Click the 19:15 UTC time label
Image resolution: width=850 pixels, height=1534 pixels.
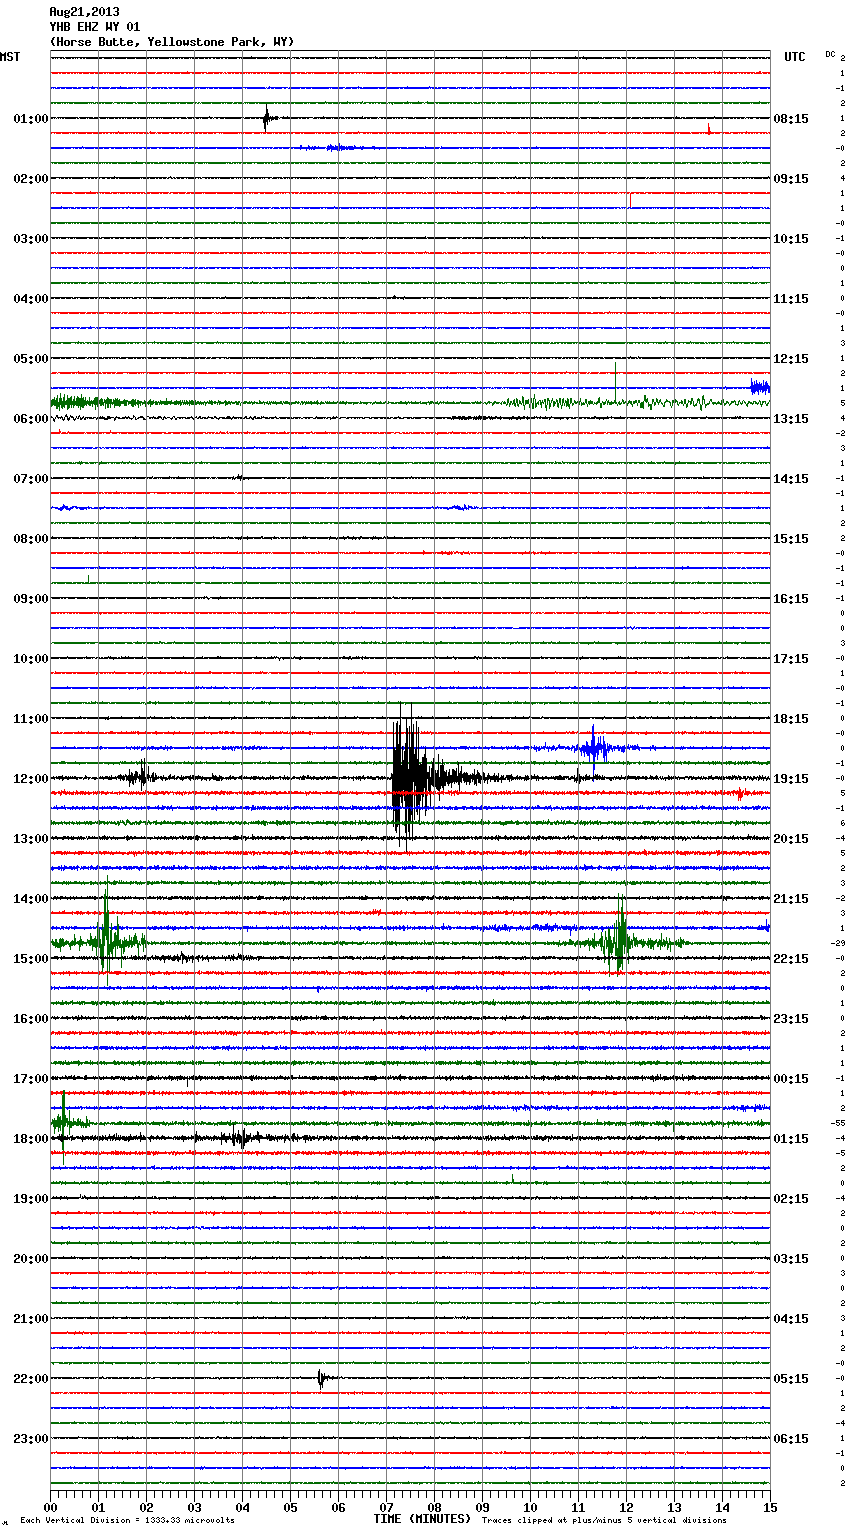pos(791,779)
